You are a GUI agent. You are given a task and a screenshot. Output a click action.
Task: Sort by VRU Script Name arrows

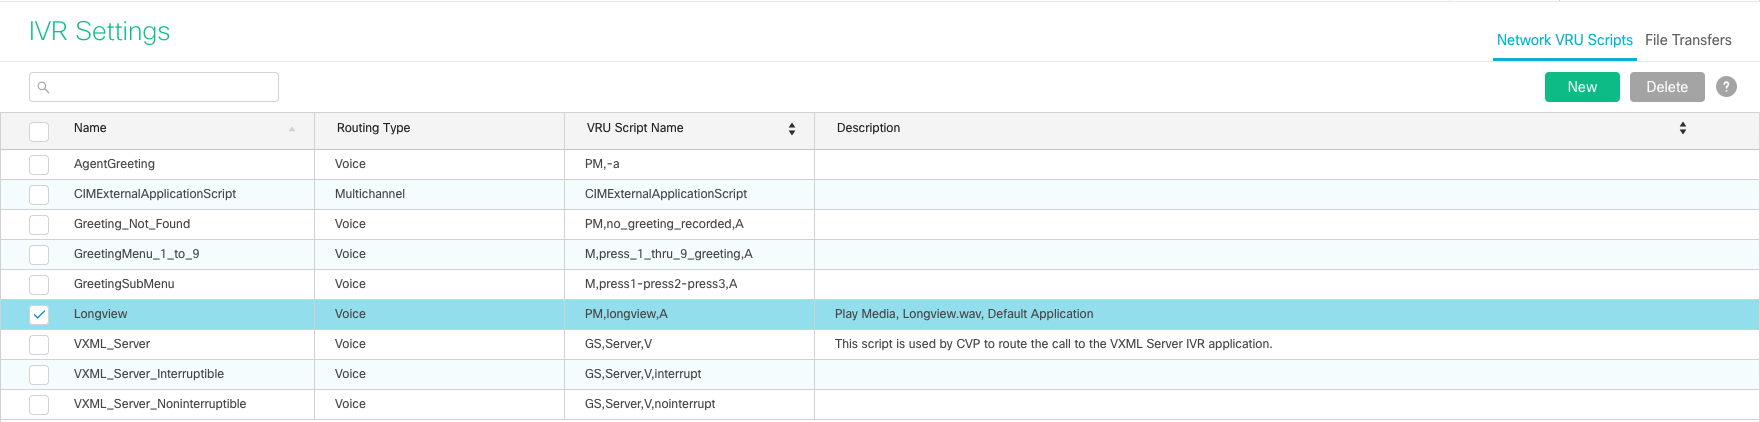pyautogui.click(x=791, y=129)
